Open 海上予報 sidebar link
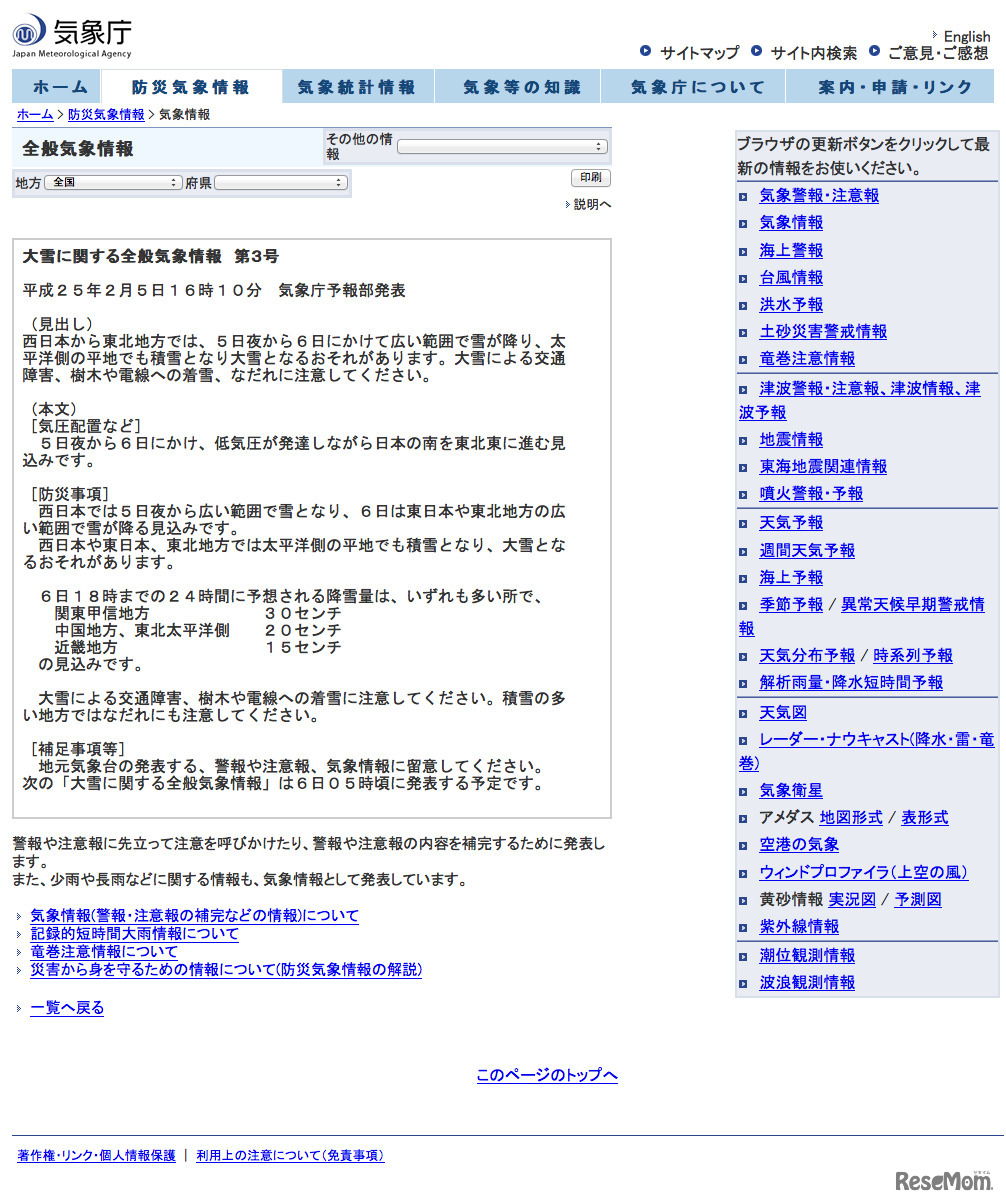The height and width of the screenshot is (1204, 1006). 791,578
